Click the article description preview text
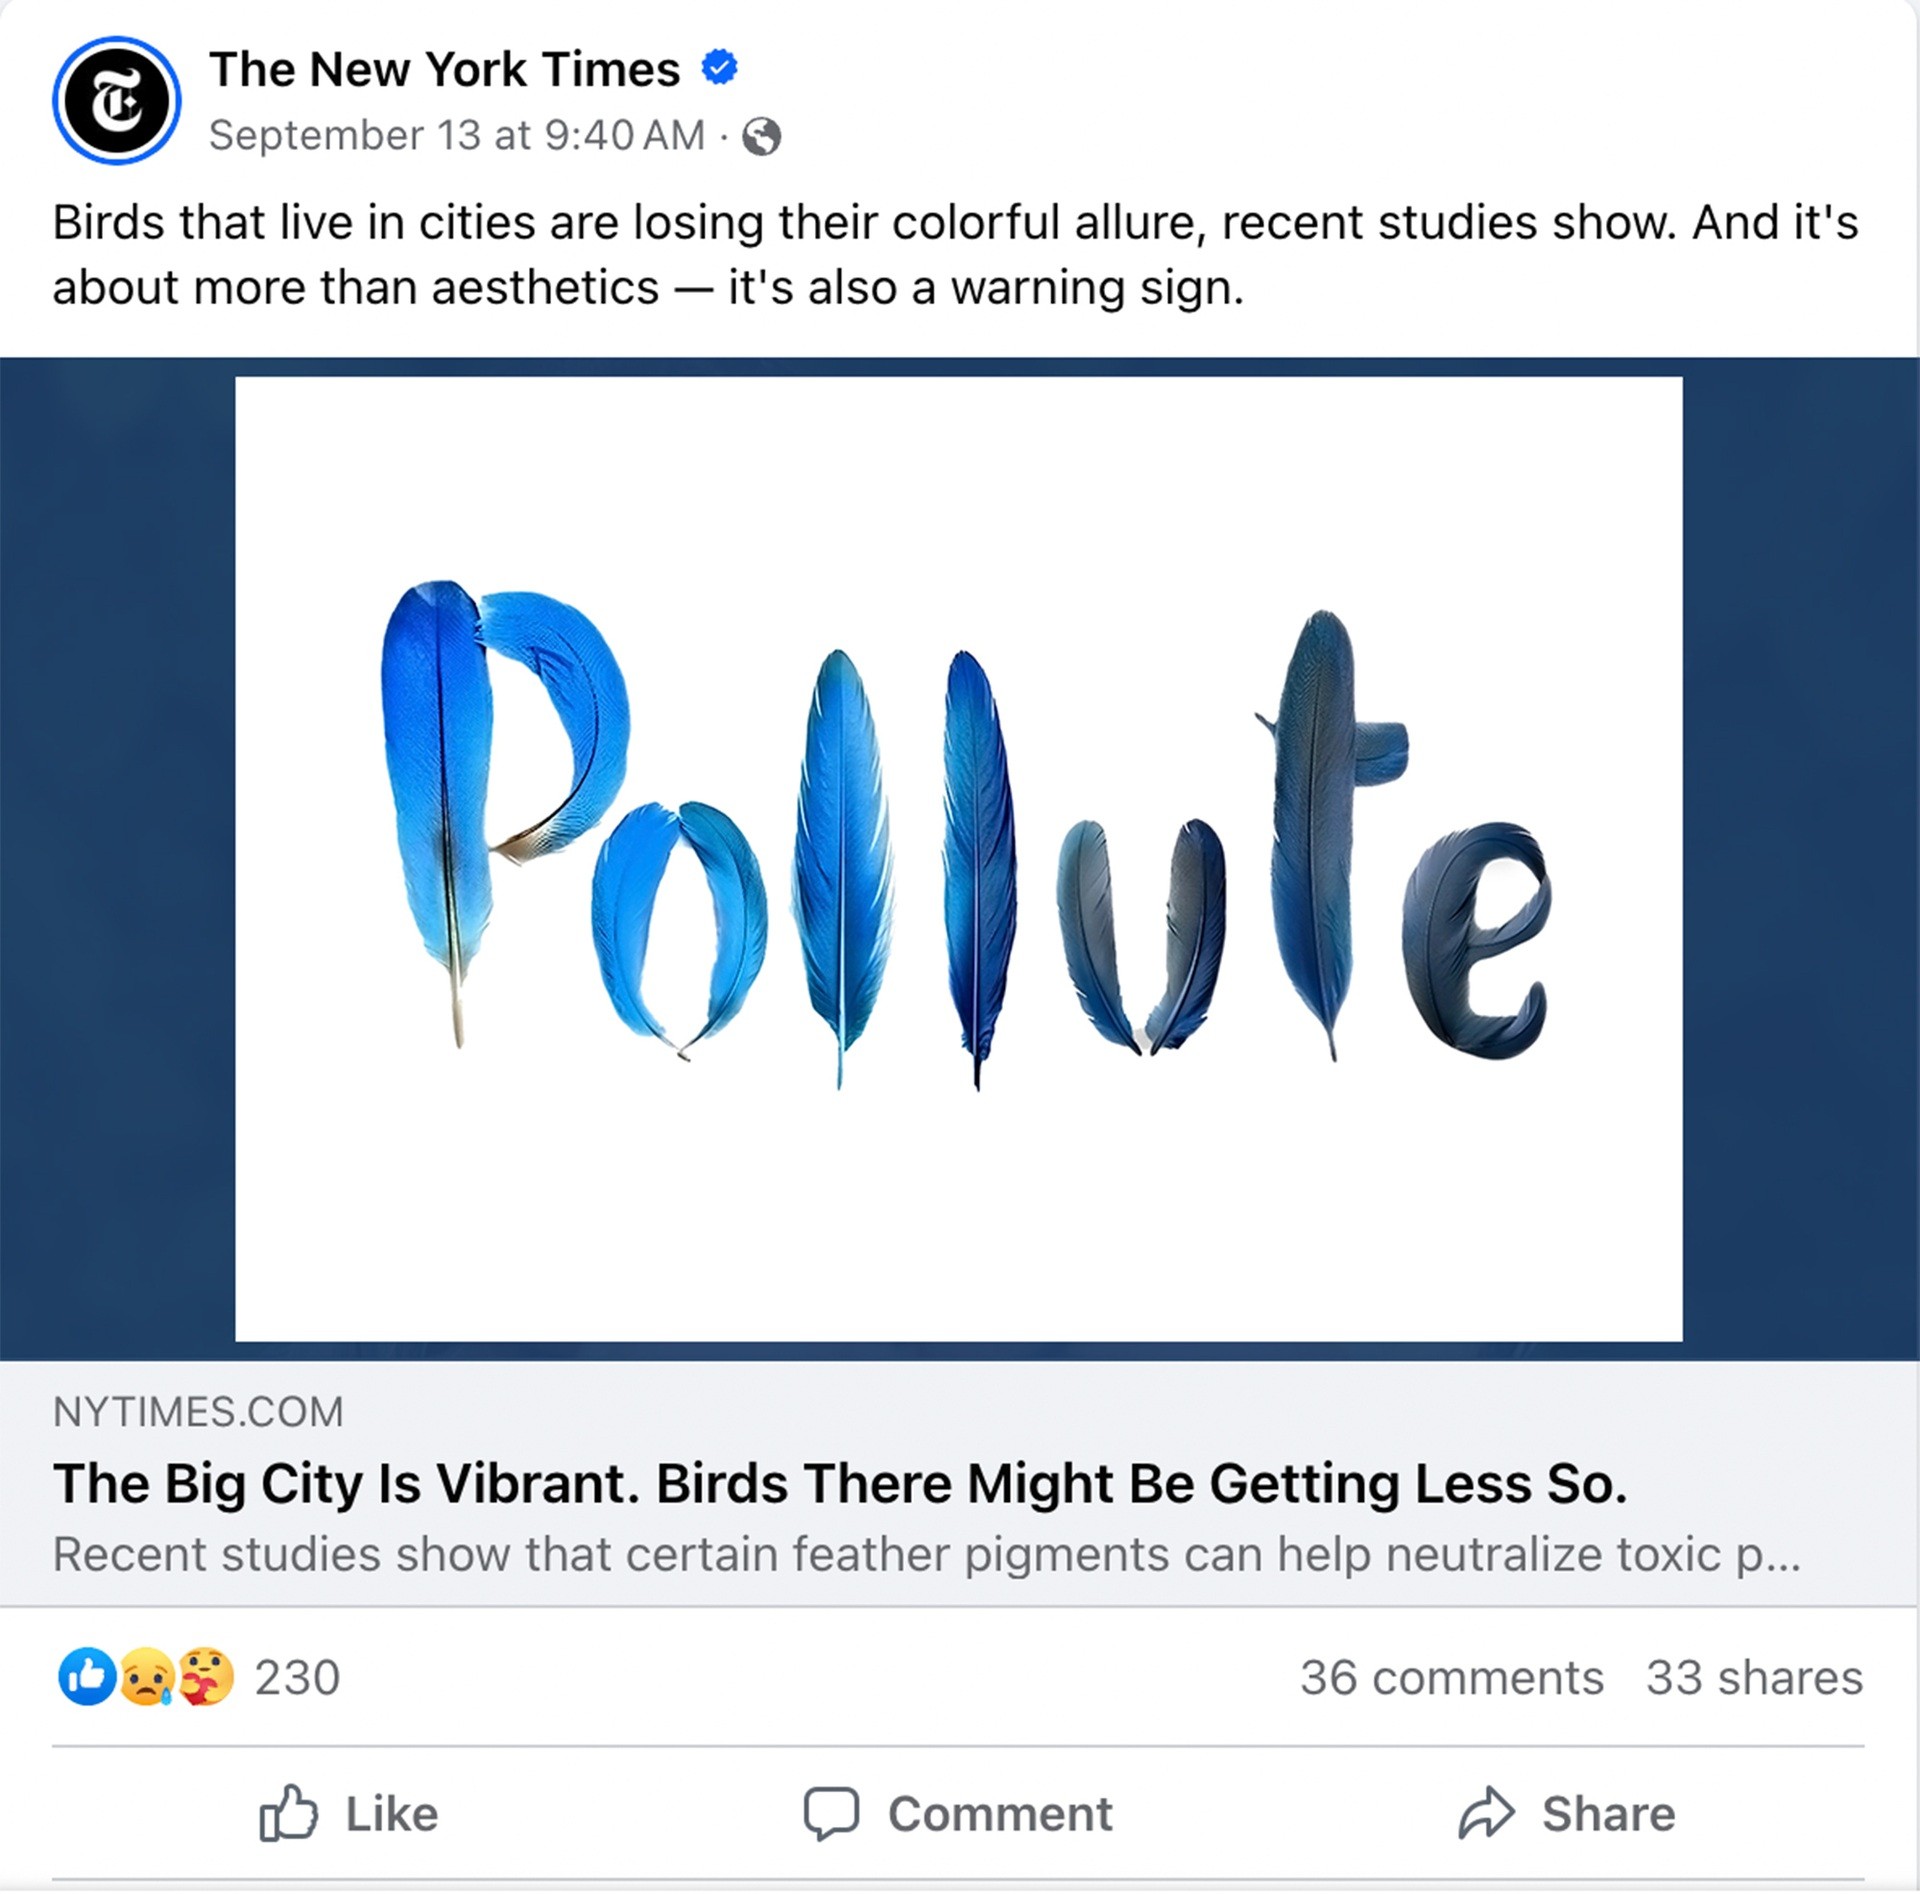The image size is (1920, 1894). pyautogui.click(x=926, y=1554)
